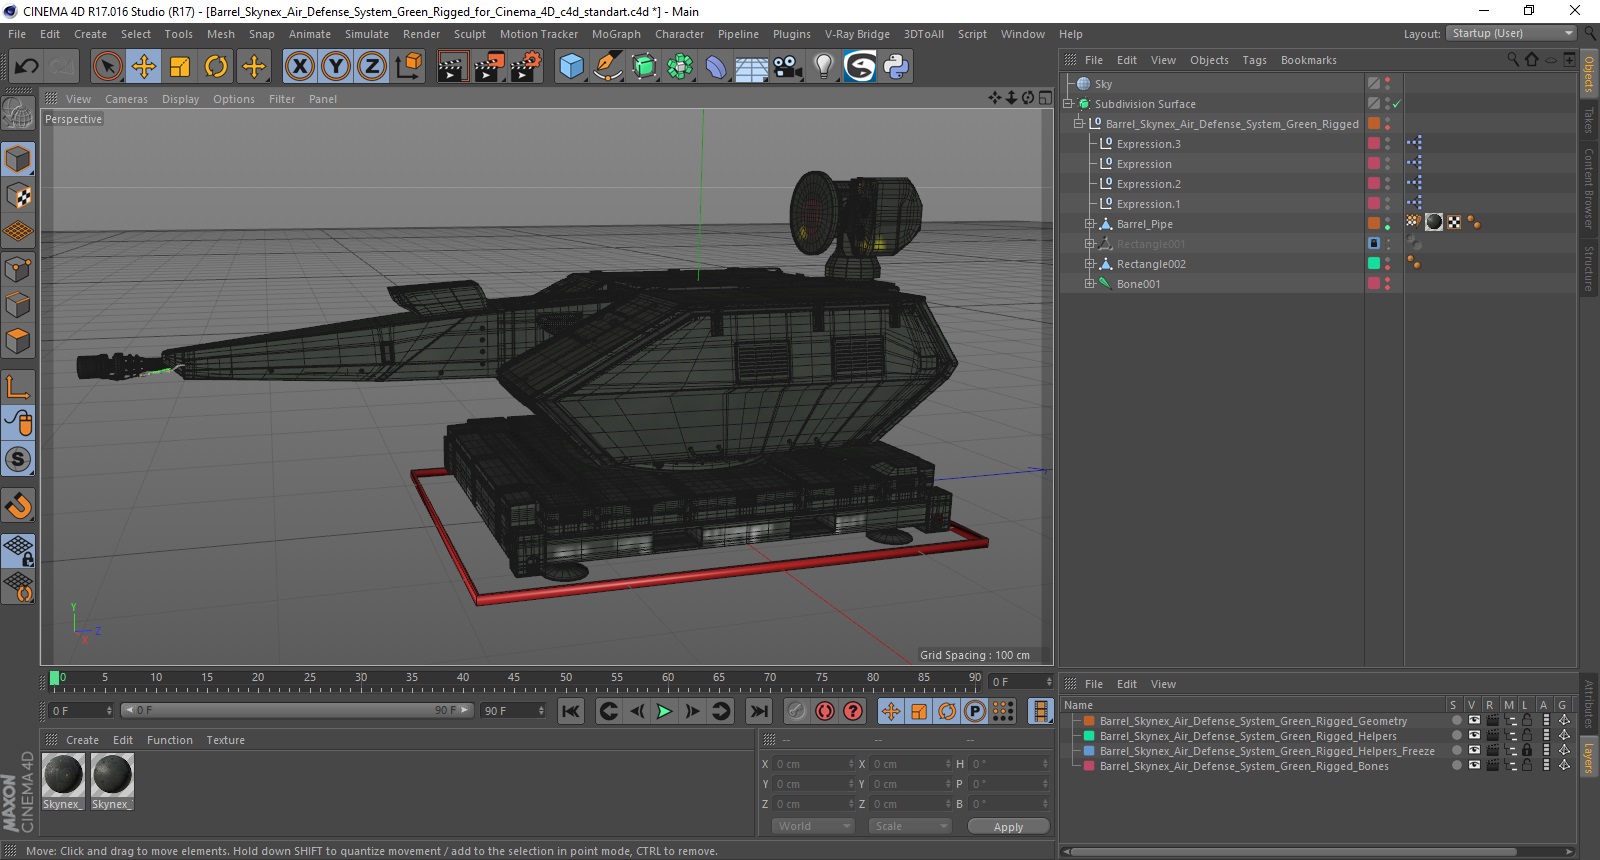Toggle X axis lock

tap(299, 67)
